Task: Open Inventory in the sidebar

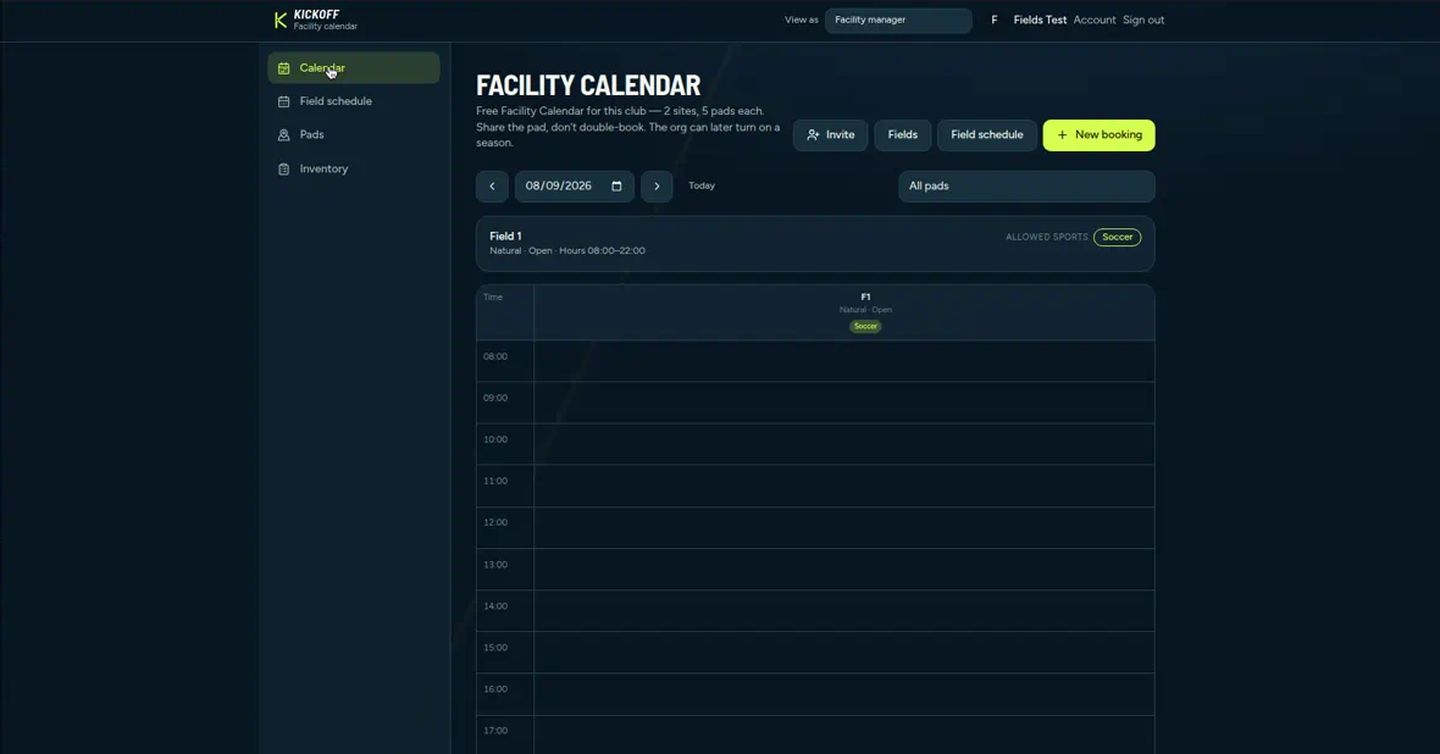Action: click(x=354, y=169)
